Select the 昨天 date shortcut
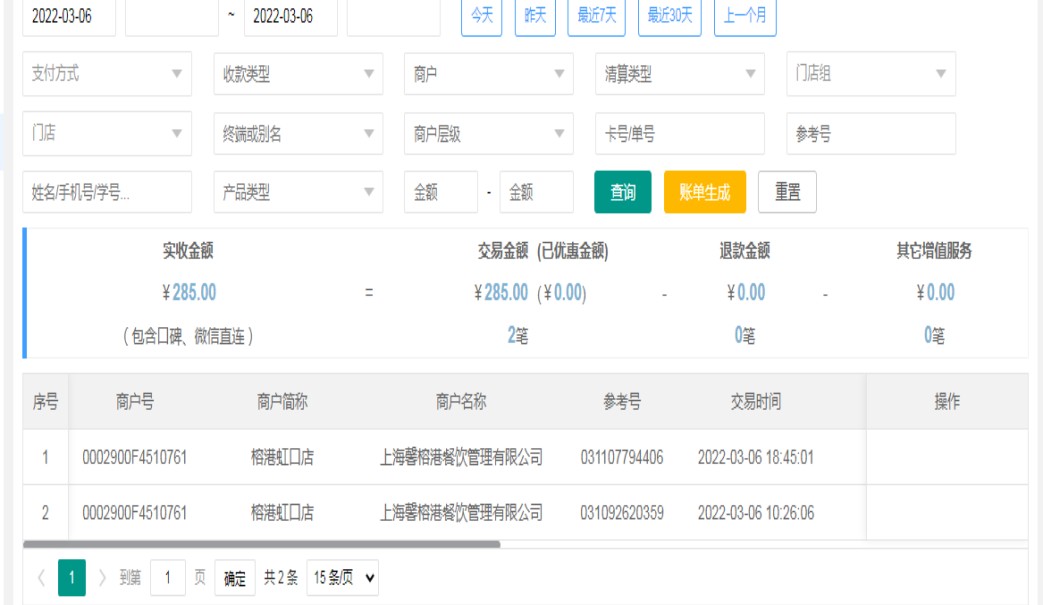This screenshot has height=605, width=1043. pos(535,16)
